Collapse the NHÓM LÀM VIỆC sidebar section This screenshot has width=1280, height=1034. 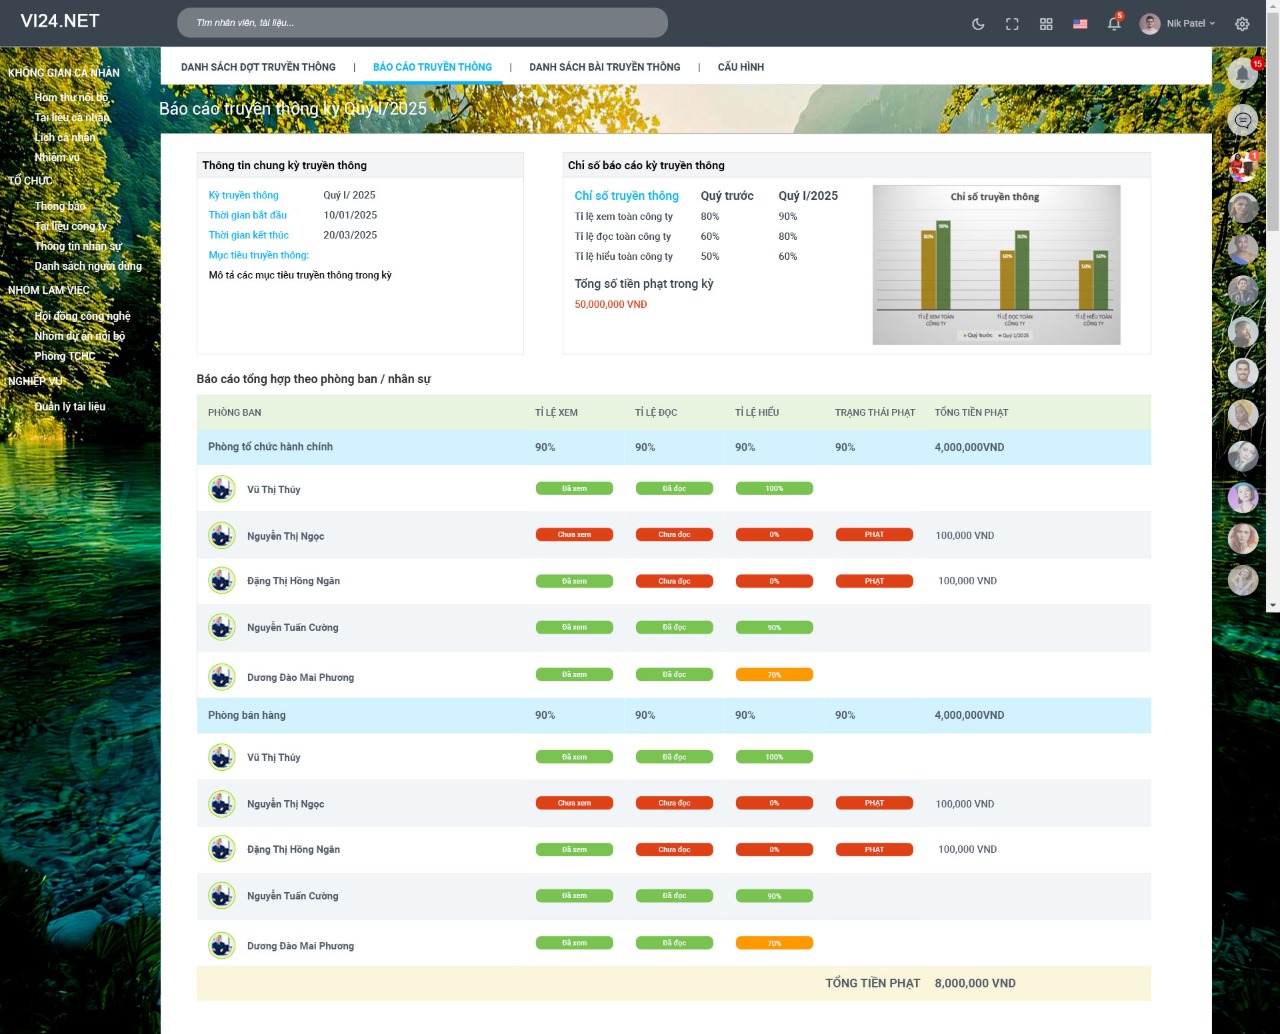(49, 291)
